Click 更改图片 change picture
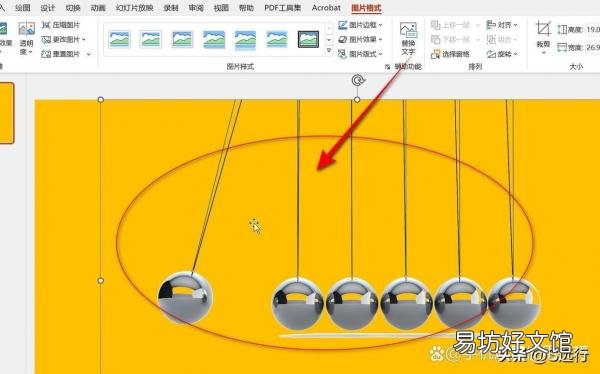 click(64, 39)
